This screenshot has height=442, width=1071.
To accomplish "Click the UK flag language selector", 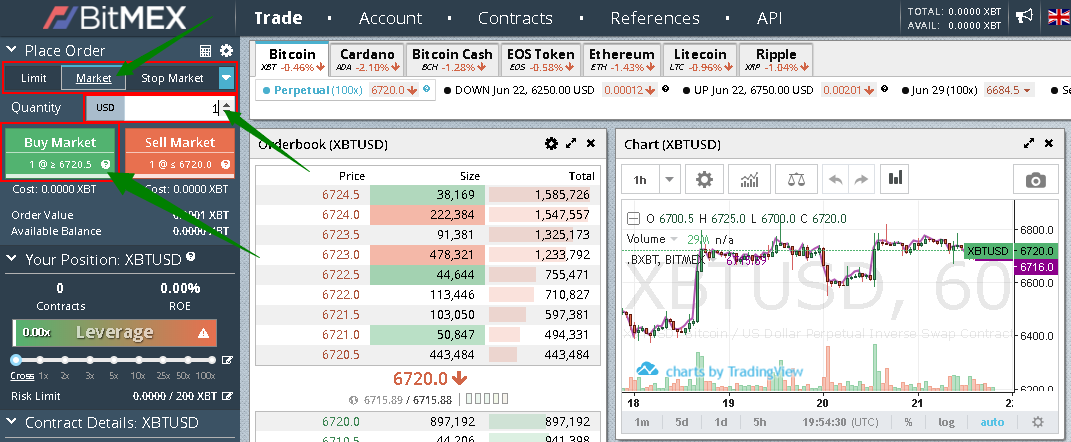I will coord(1059,16).
